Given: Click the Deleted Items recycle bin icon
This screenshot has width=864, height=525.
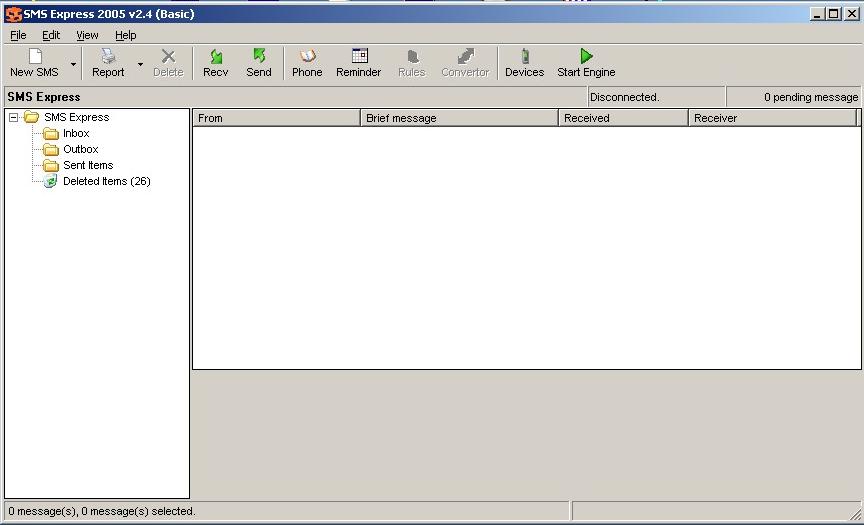Looking at the screenshot, I should coord(51,181).
